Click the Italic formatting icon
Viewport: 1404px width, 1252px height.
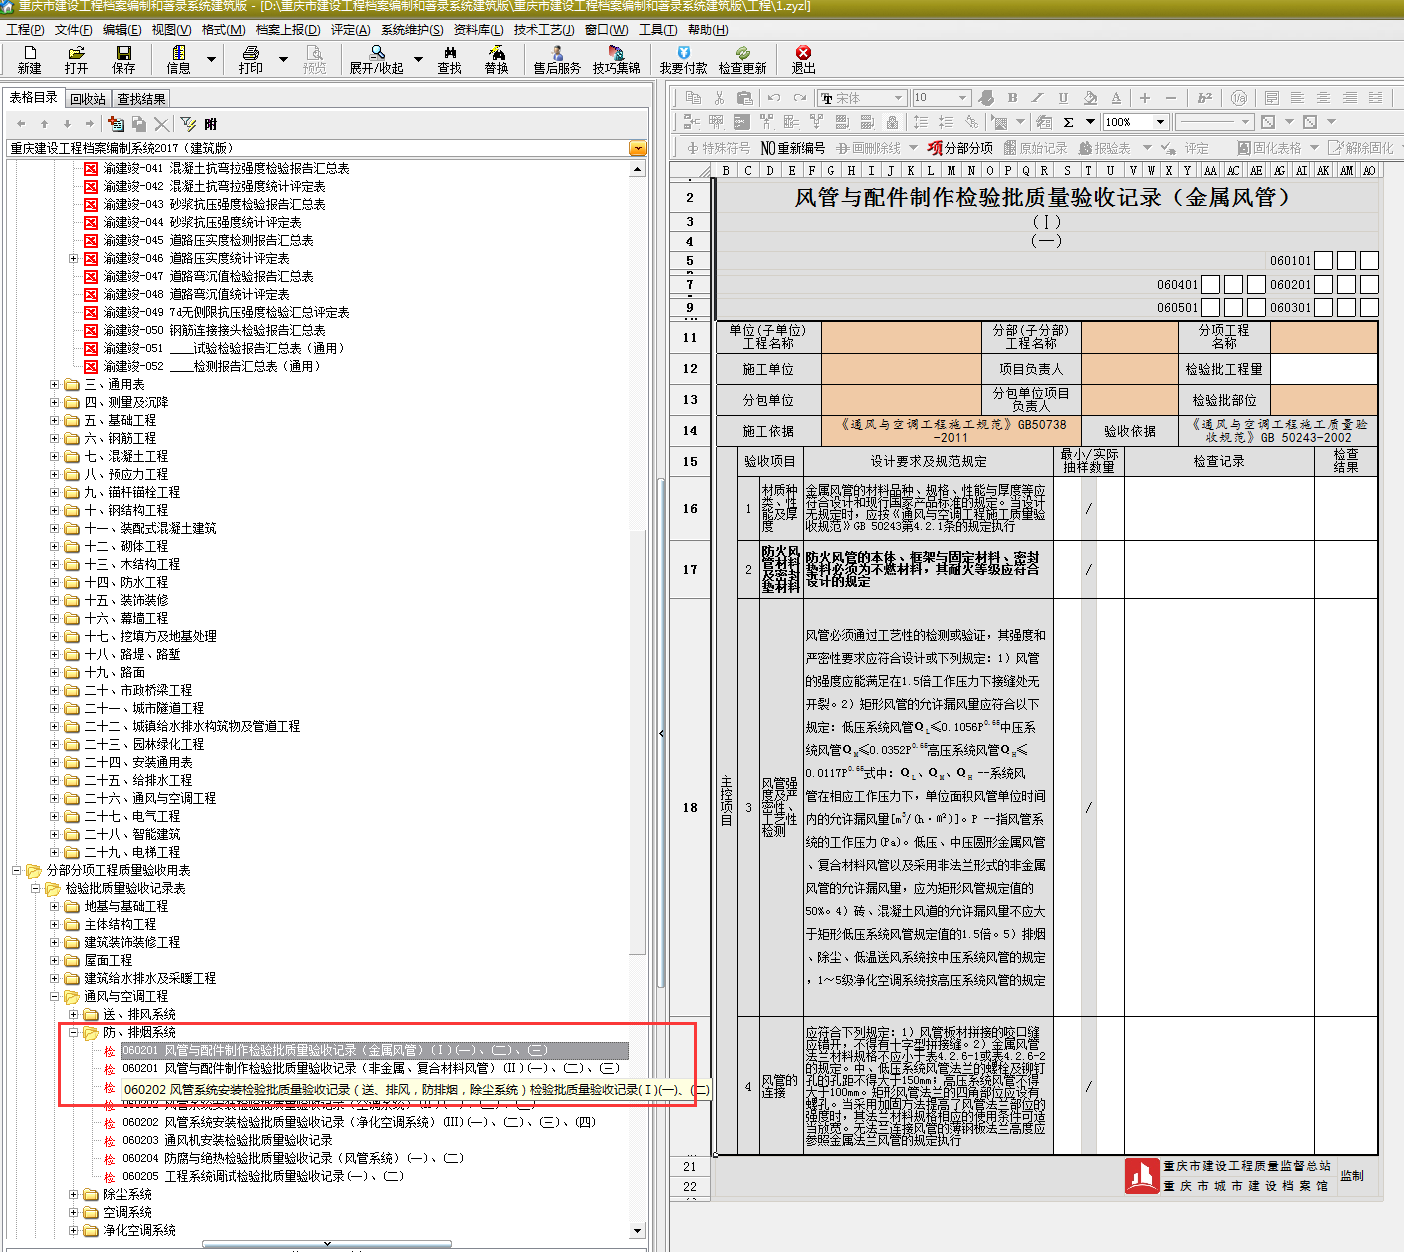tap(1037, 98)
